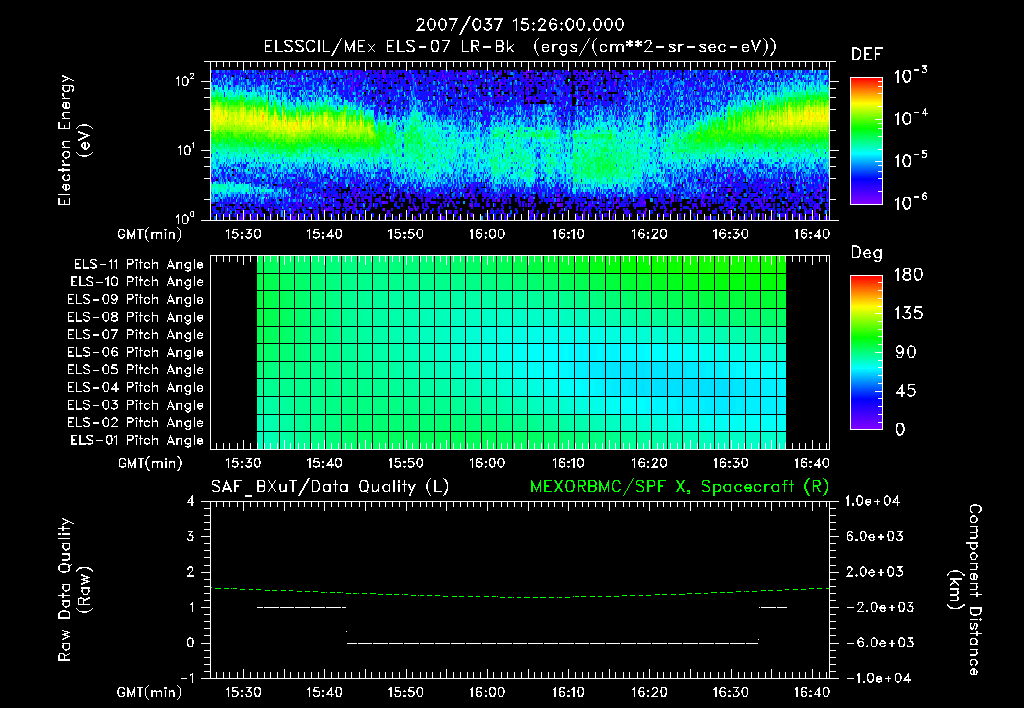This screenshot has height=708, width=1024.
Task: Click GMT(min) label under the data quality panel
Action: (149, 692)
